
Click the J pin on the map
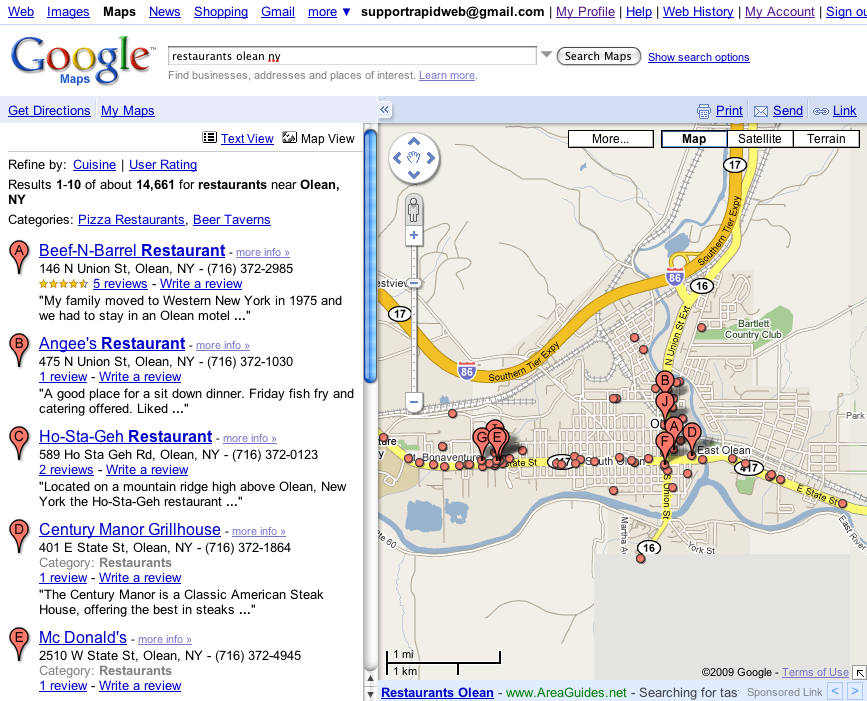[665, 403]
